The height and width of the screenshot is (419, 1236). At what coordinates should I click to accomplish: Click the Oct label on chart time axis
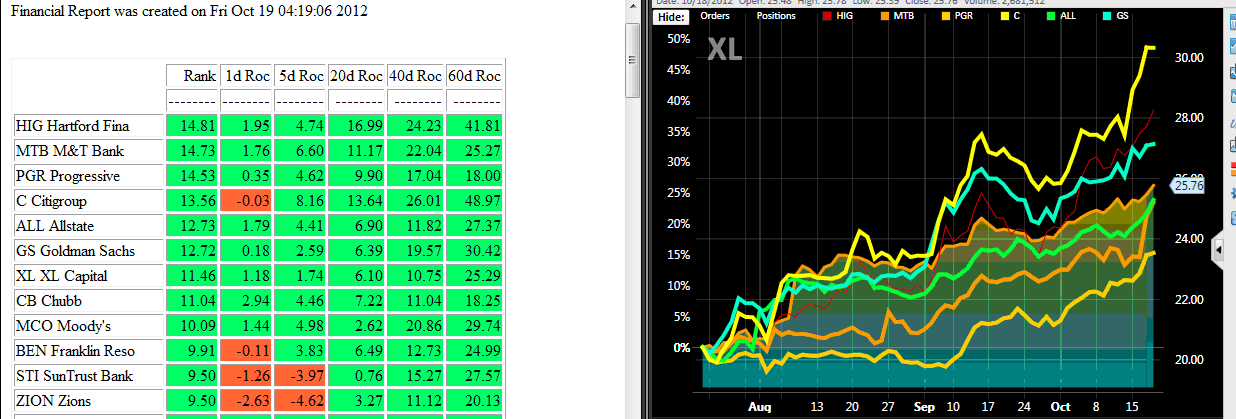(1062, 408)
